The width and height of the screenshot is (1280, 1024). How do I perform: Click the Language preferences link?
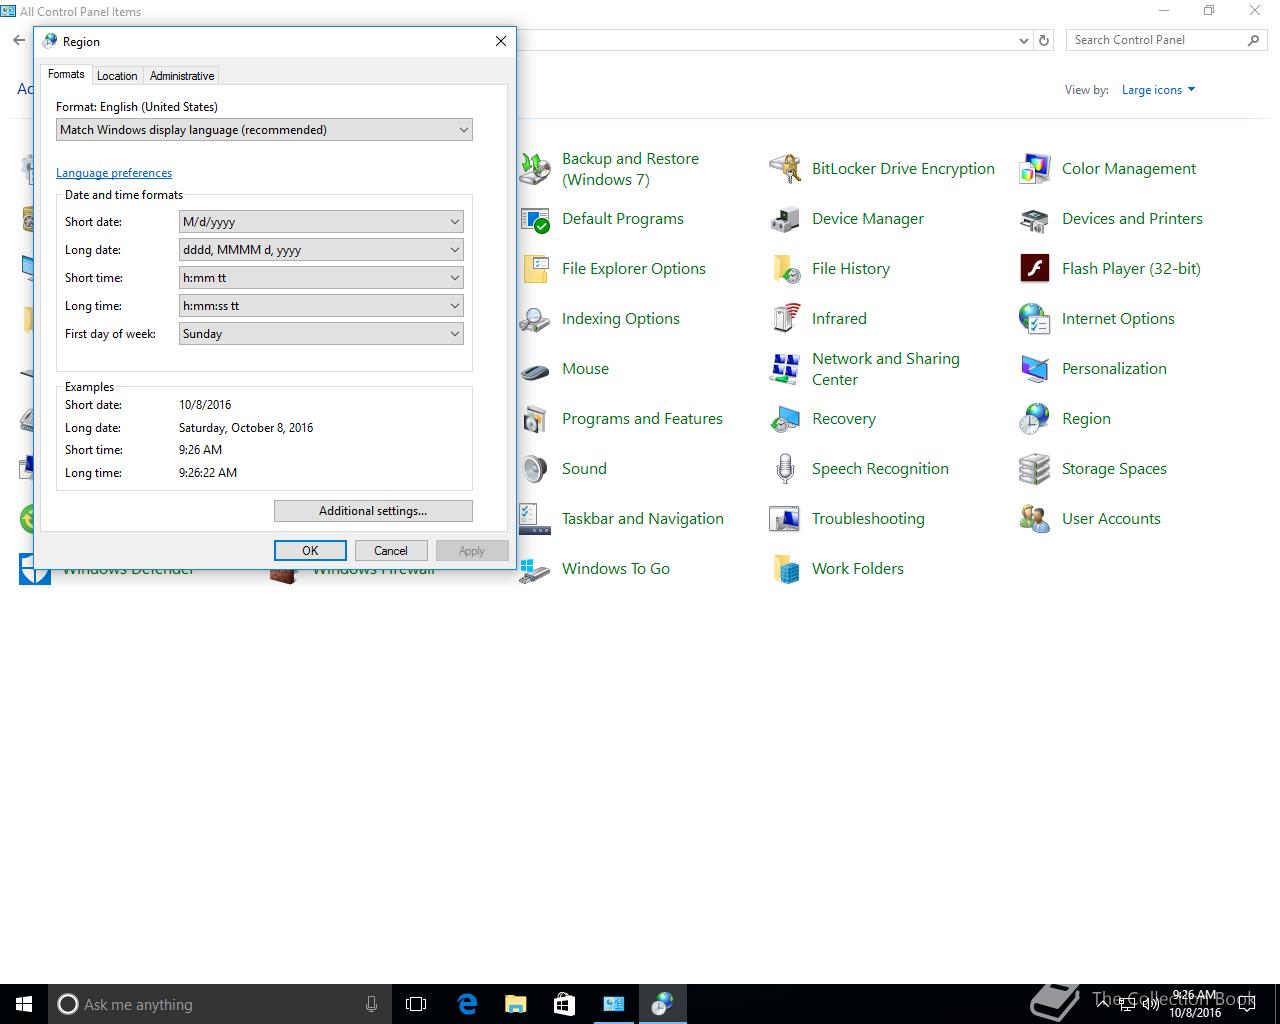[x=114, y=173]
